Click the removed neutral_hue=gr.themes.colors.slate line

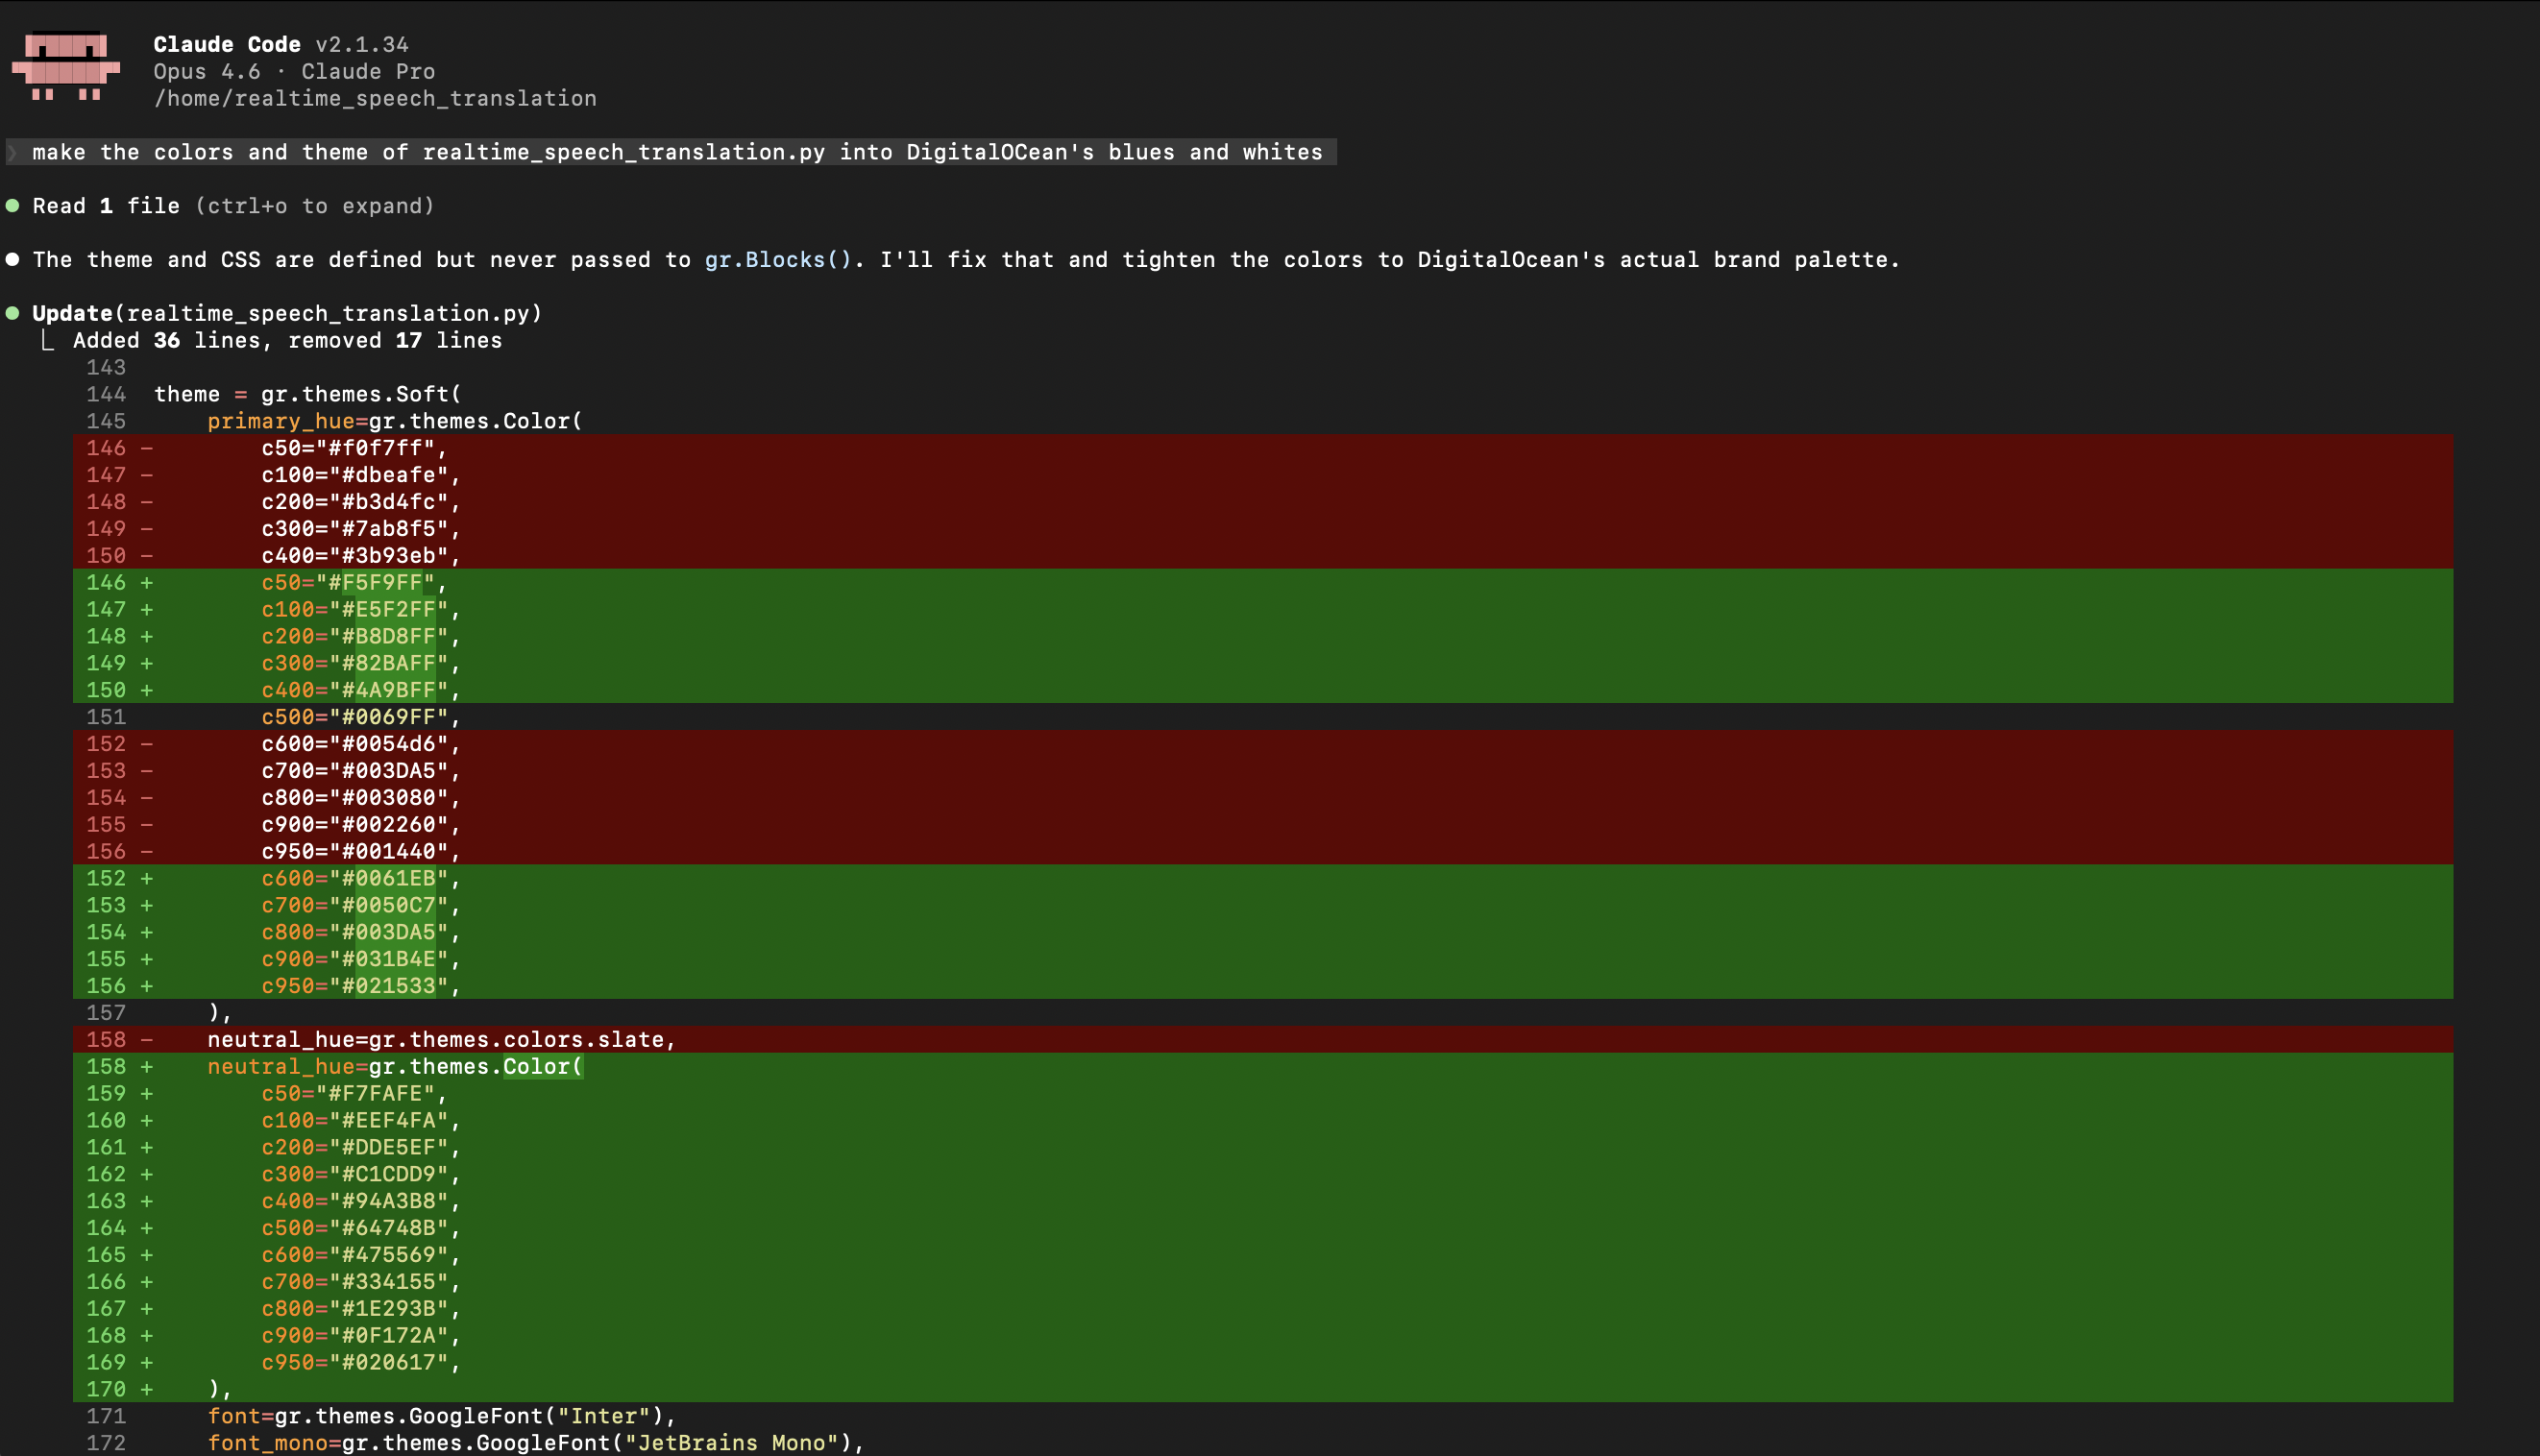[441, 1040]
